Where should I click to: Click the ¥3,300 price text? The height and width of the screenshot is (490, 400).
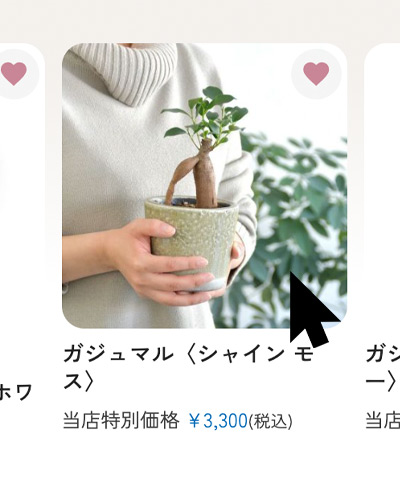218,421
